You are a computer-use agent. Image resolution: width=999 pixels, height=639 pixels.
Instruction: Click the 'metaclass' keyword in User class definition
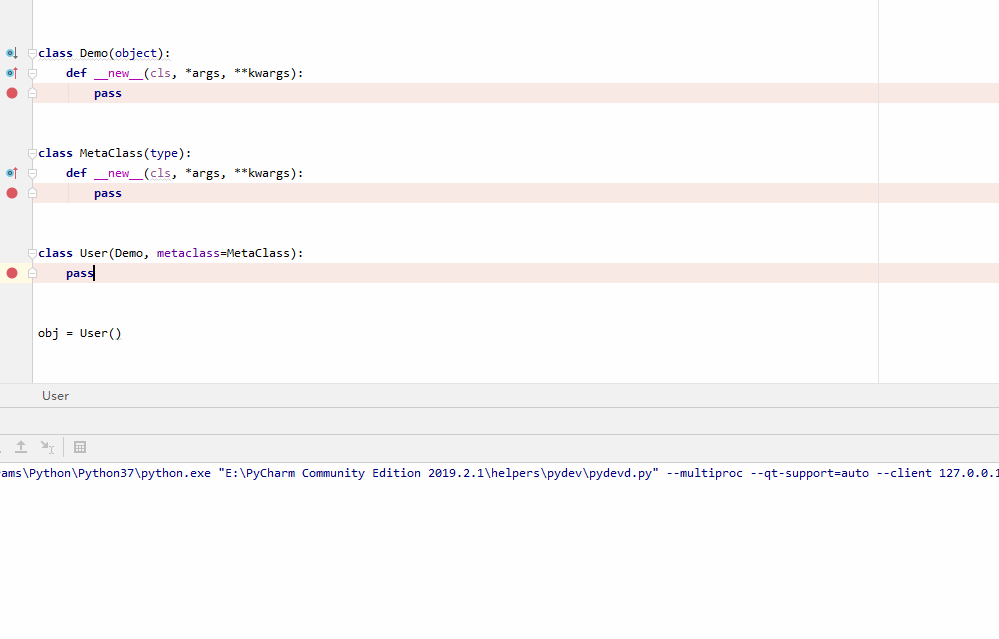point(188,253)
